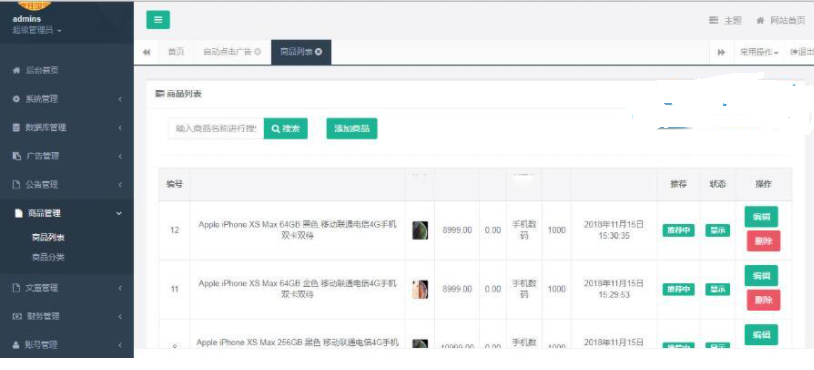Click the admins username in sidebar
Image resolution: width=814 pixels, height=370 pixels.
(x=27, y=19)
